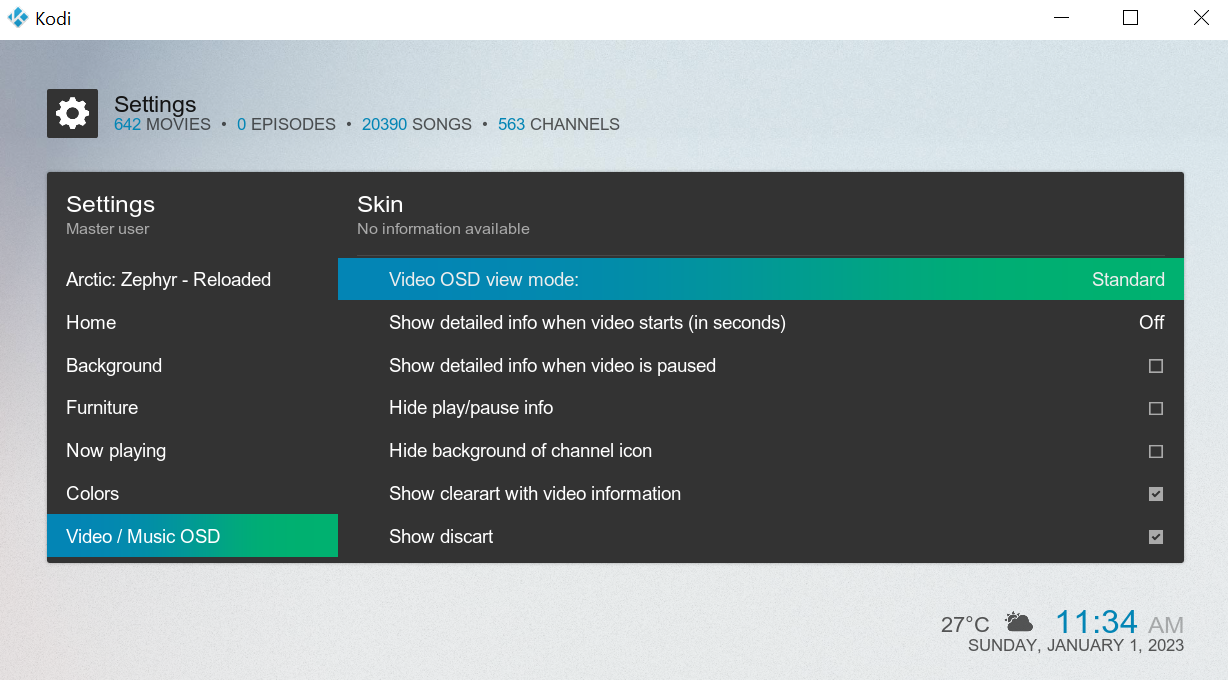Viewport: 1228px width, 680px height.
Task: Switch to the Background settings category
Action: click(x=114, y=366)
